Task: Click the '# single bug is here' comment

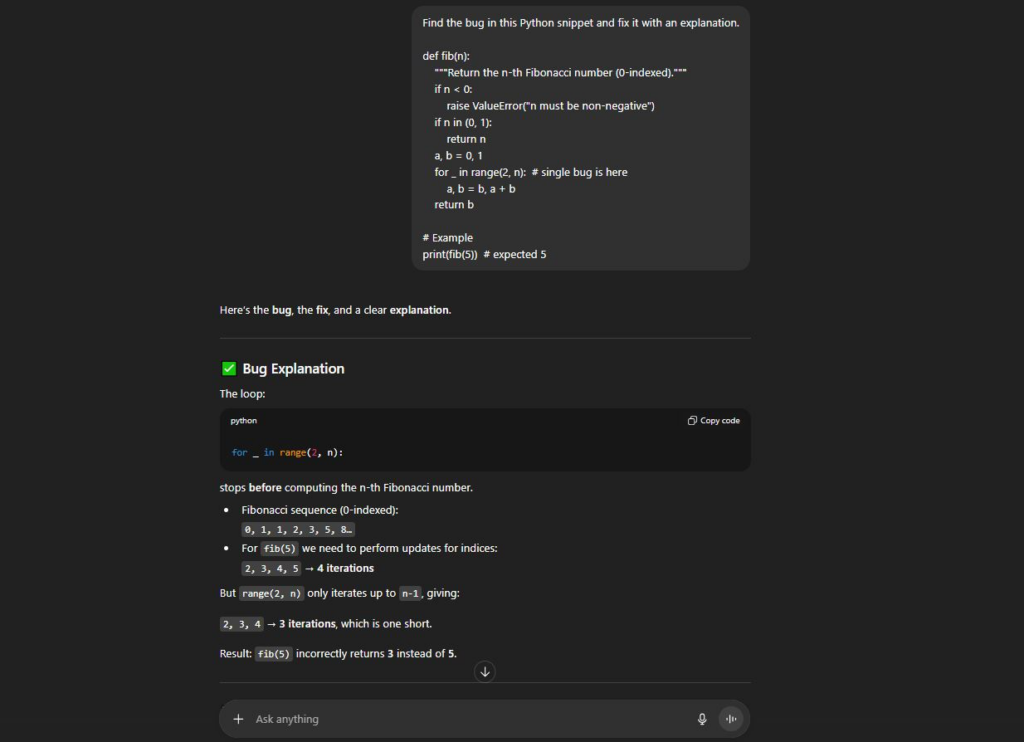Action: point(579,172)
